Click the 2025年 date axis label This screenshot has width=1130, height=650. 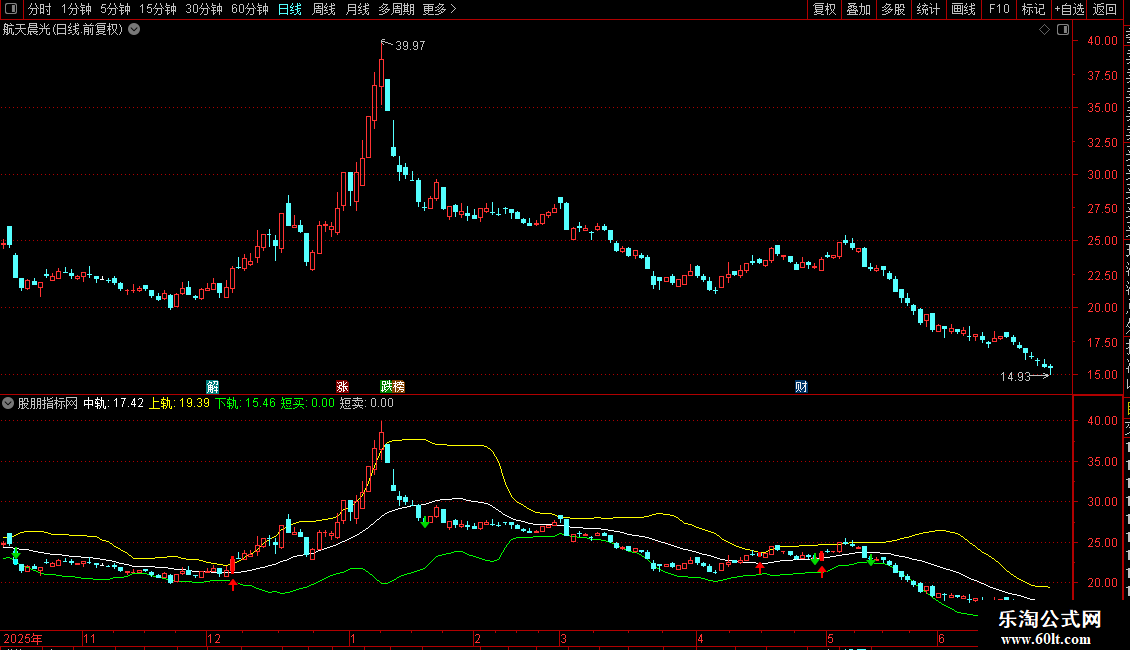point(23,638)
